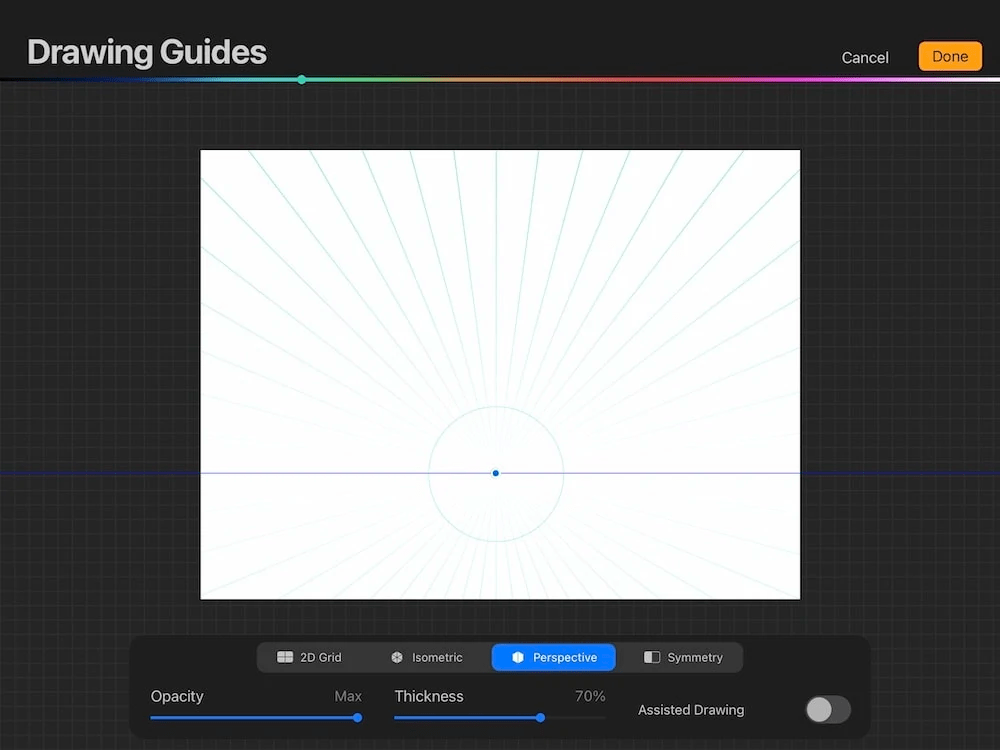Tap Done to save the drawing guides
This screenshot has height=750, width=1000.
tap(949, 56)
